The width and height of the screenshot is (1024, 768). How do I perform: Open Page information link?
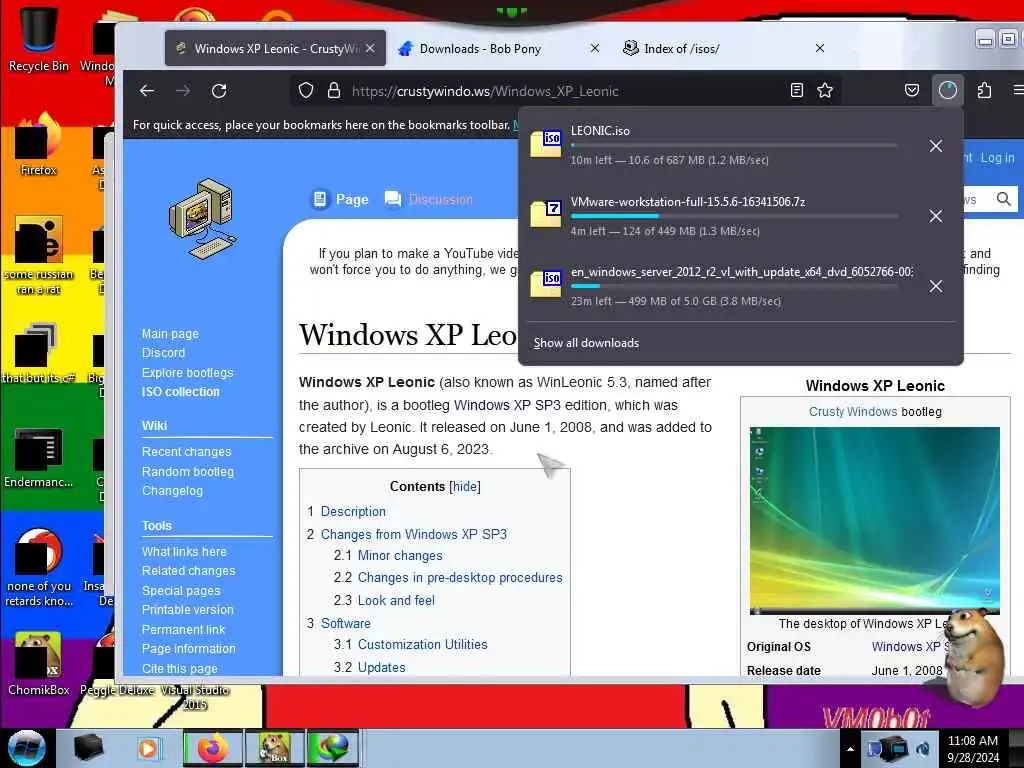click(189, 648)
